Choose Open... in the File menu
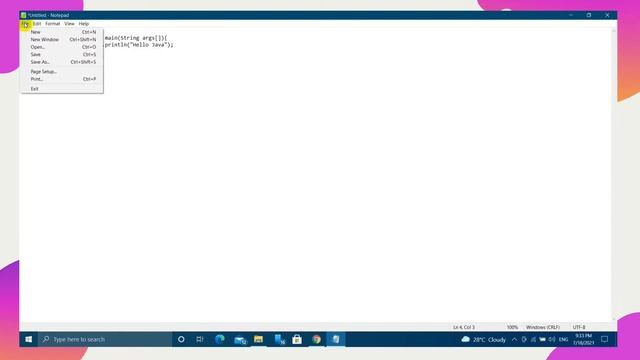Screen dimensions: 640x360 click(x=62, y=47)
